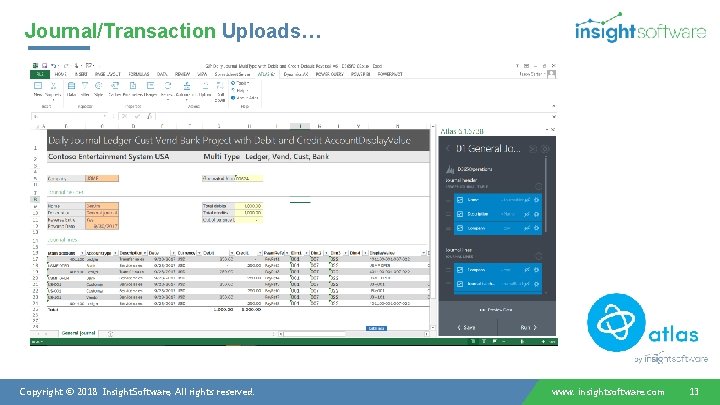Open Description column filter dropdown
This screenshot has height=405, width=720.
145,253
